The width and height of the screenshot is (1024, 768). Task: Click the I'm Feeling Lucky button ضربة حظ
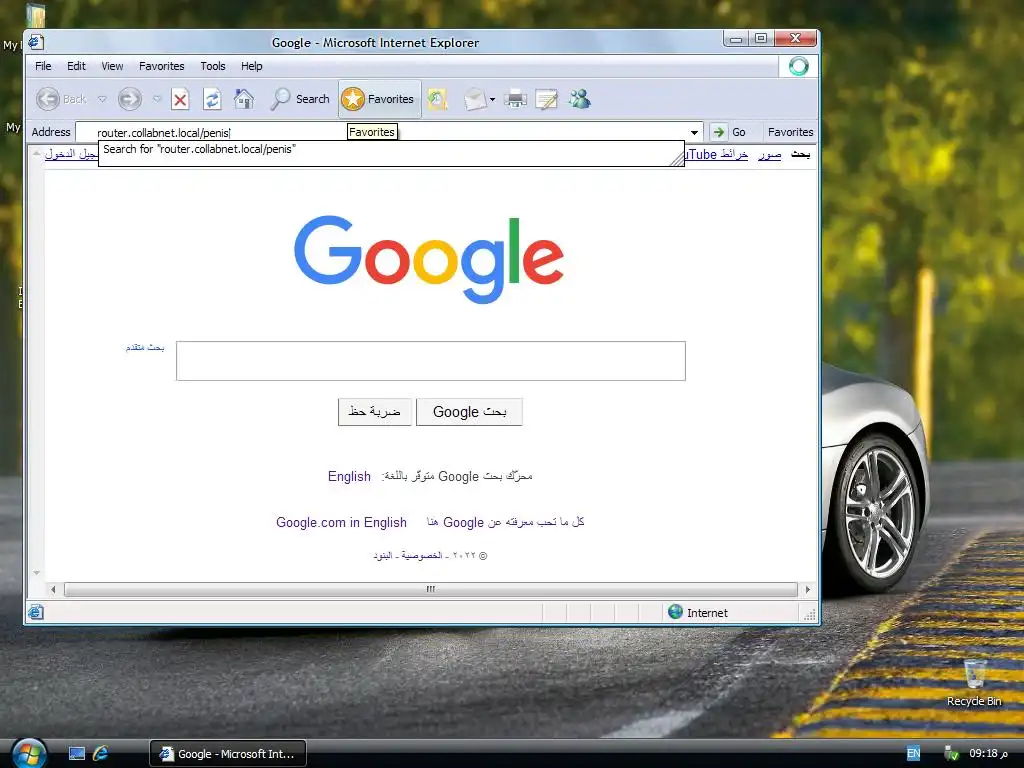[374, 411]
